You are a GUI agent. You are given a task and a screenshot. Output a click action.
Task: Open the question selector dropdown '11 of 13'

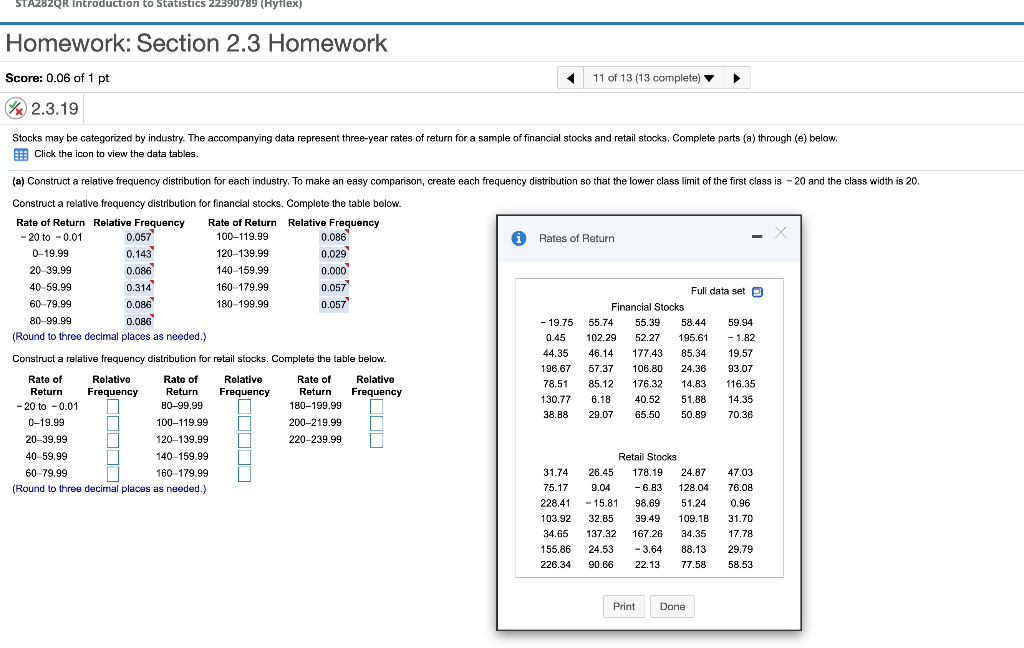653,78
